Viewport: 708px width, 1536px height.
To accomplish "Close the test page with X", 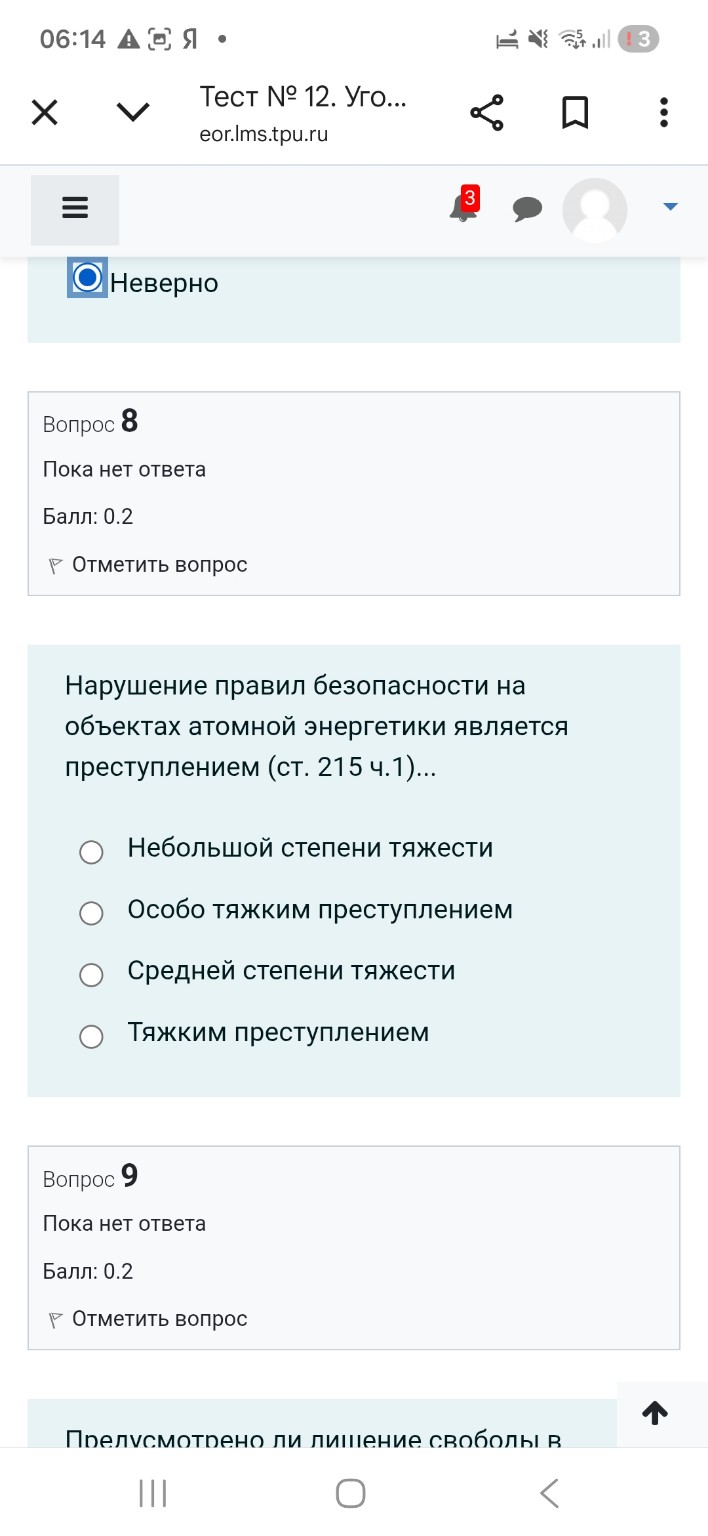I will click(44, 112).
